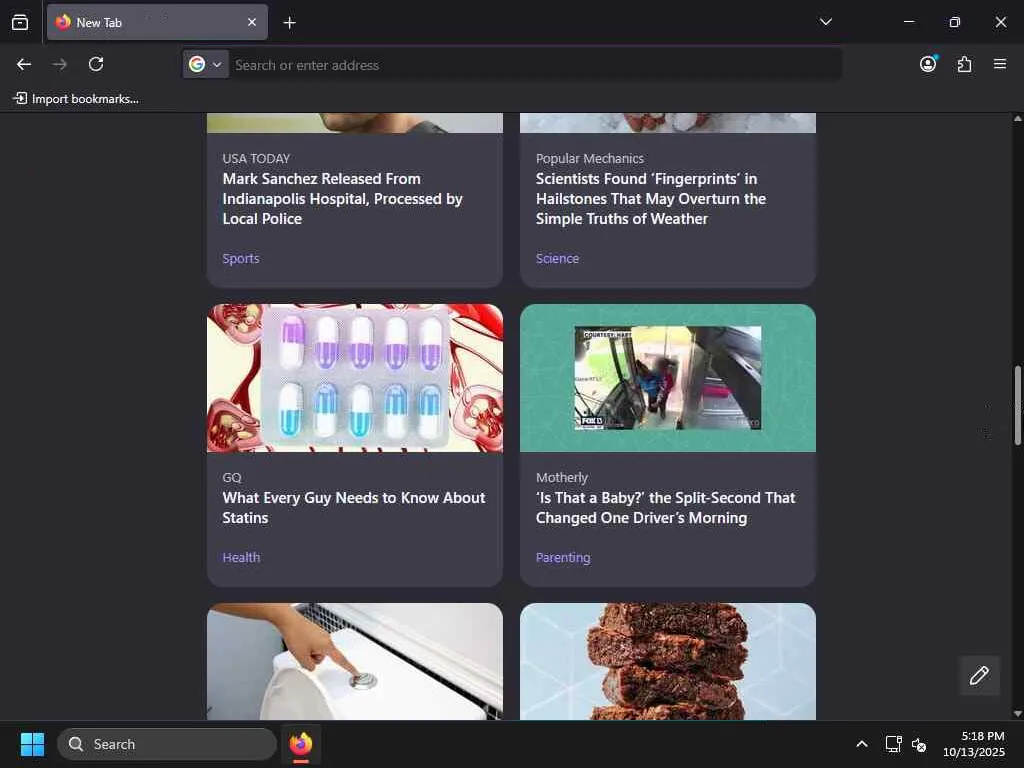
Task: Click the Parenting topic link
Action: point(563,558)
